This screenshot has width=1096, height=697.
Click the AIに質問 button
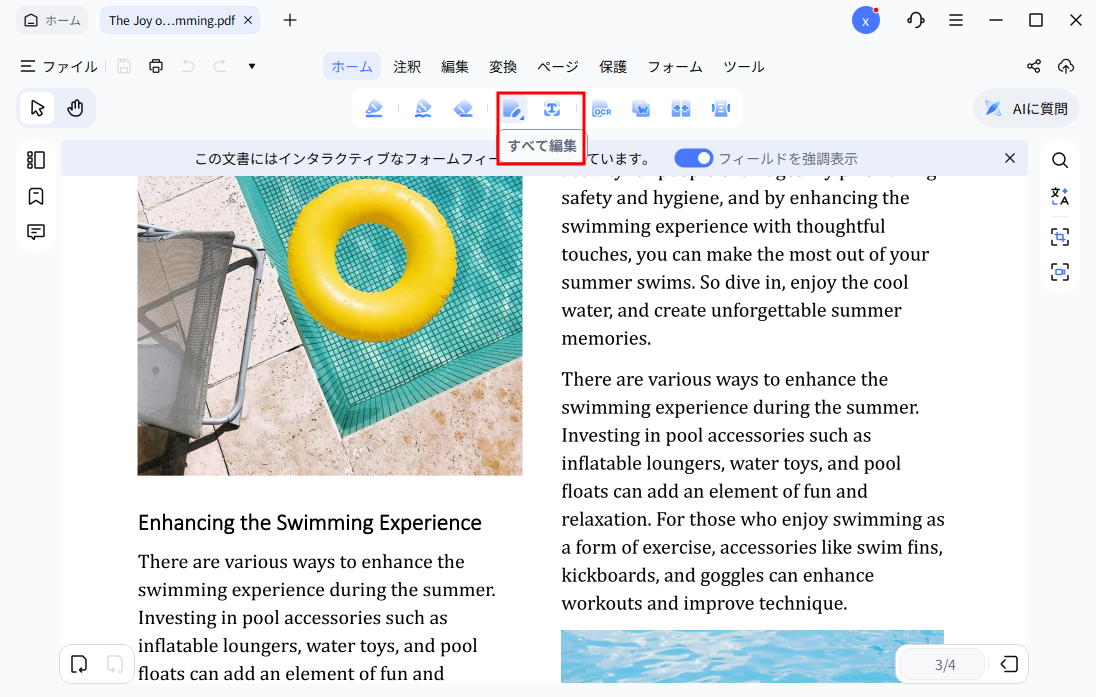tap(1026, 109)
